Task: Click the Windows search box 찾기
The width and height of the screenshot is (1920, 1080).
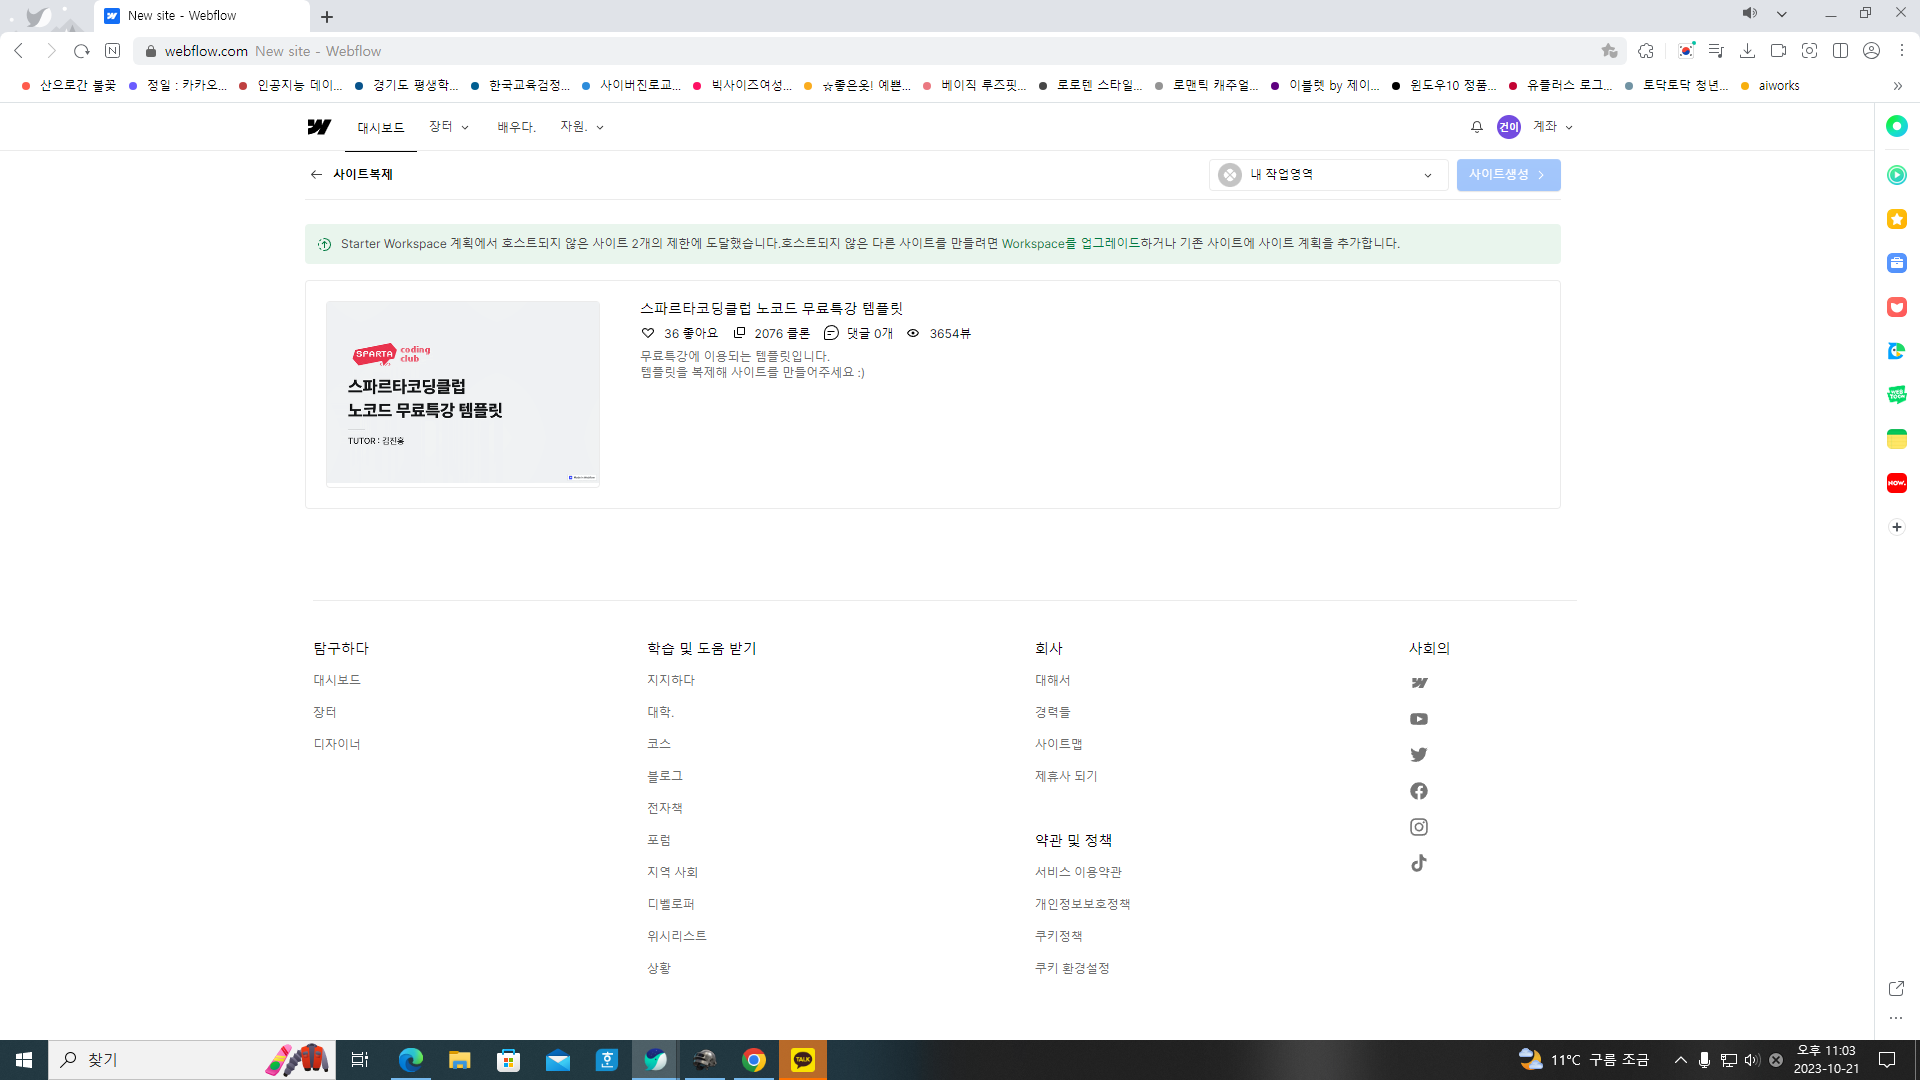Action: click(190, 1060)
